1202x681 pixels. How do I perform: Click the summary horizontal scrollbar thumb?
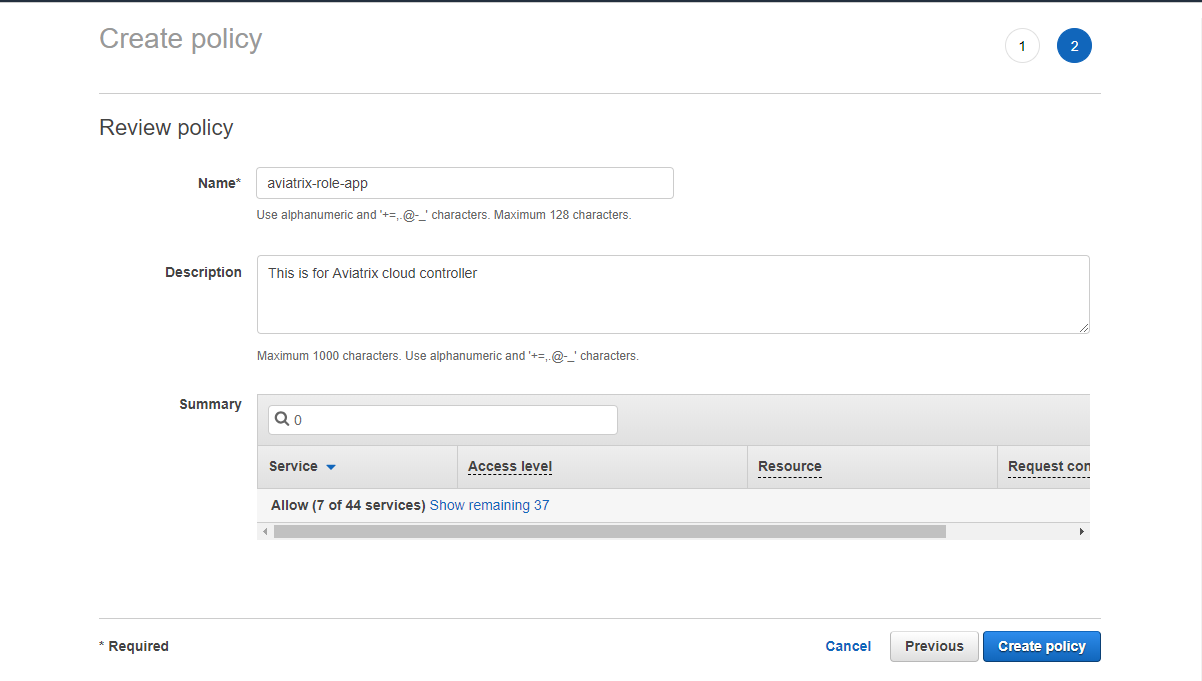(x=609, y=532)
